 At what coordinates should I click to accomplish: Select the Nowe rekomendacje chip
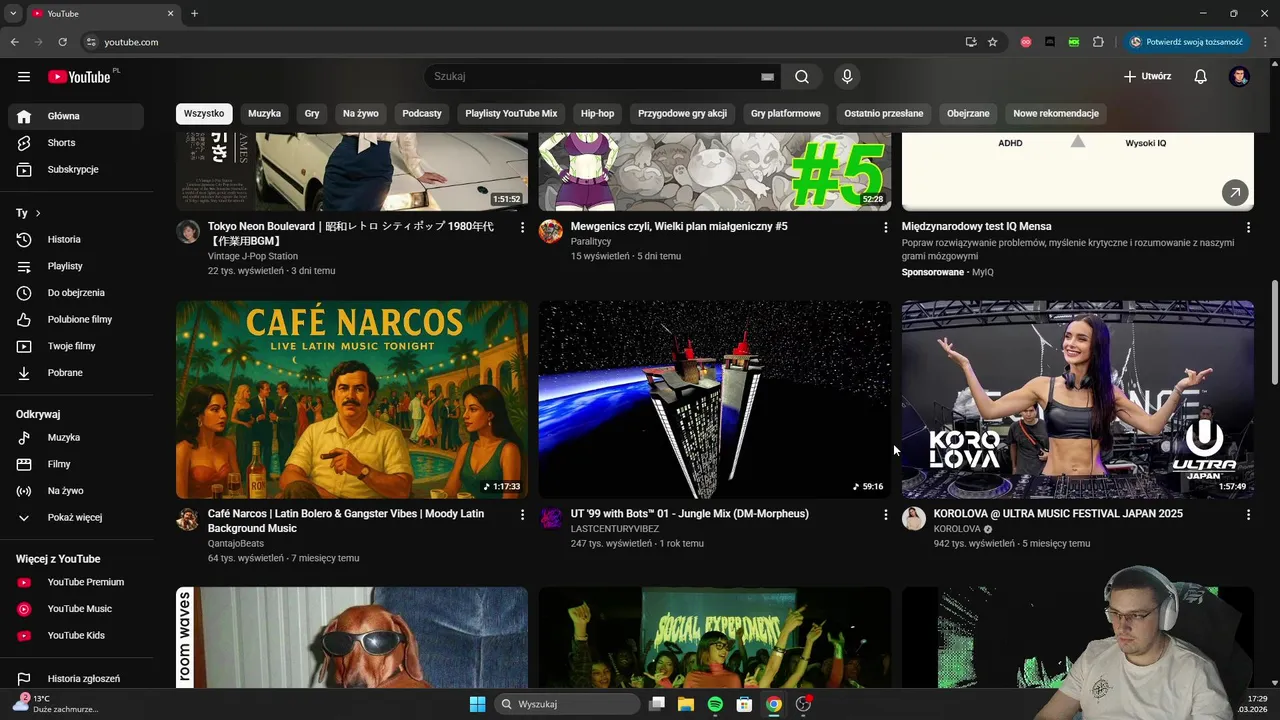[x=1056, y=114]
